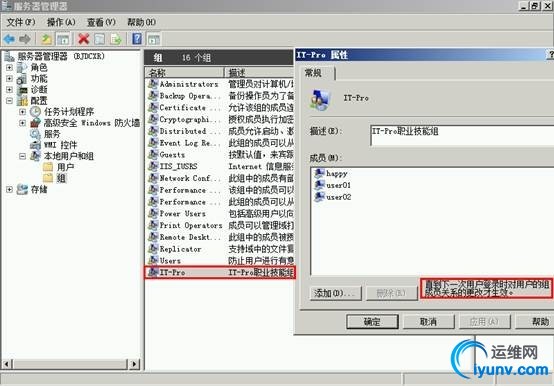Screen dimensions: 554x386
Task: Collapse the 本地用户和组 node
Action: click(23, 156)
